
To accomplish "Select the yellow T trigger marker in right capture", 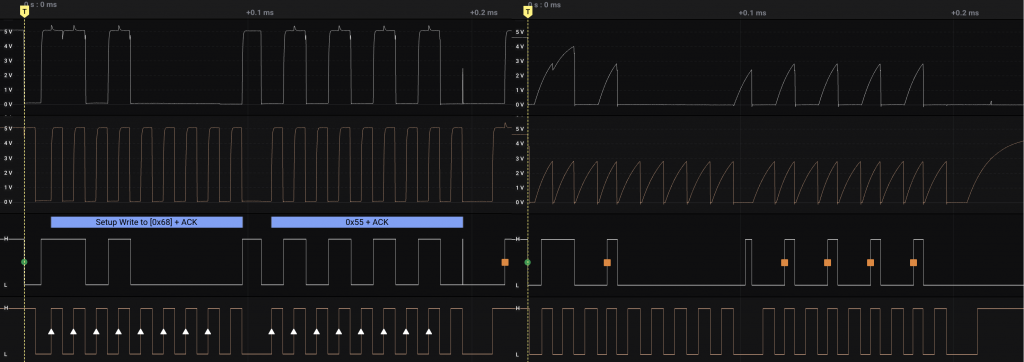I will coord(528,11).
